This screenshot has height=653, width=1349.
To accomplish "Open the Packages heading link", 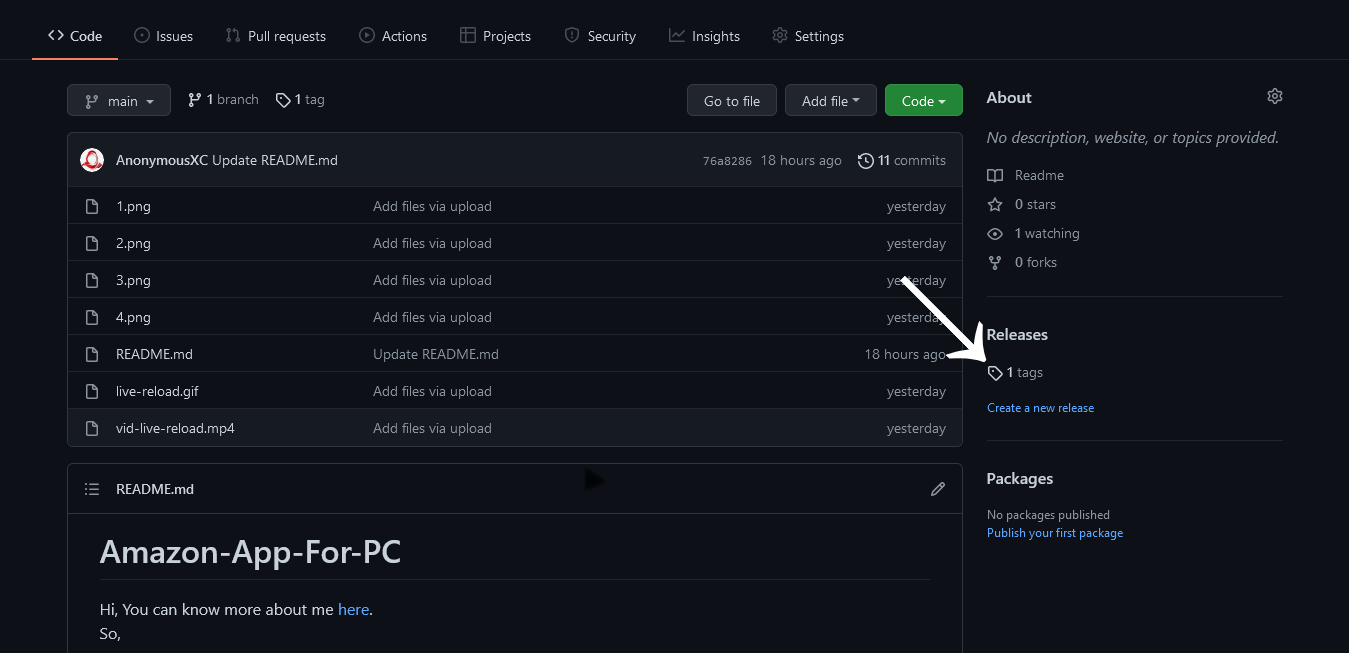I will coord(1020,478).
